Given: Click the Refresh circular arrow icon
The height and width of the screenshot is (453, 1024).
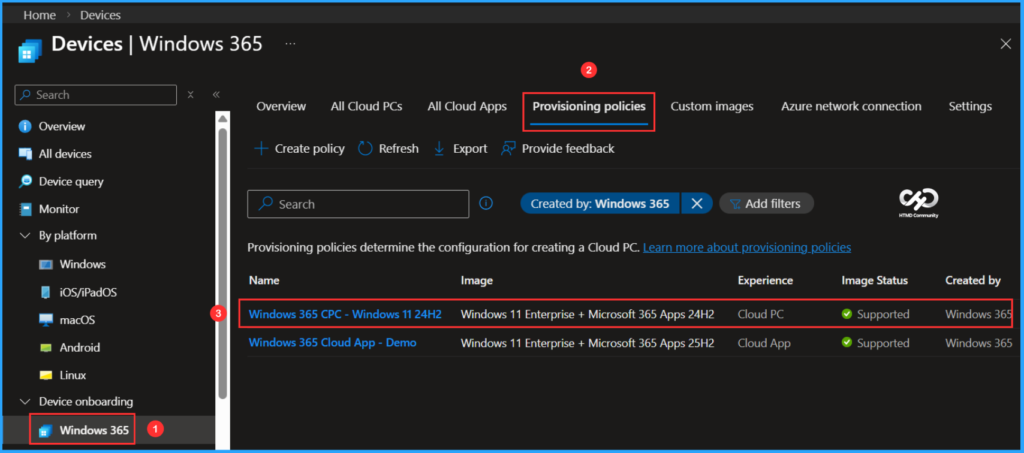Looking at the screenshot, I should click(365, 149).
